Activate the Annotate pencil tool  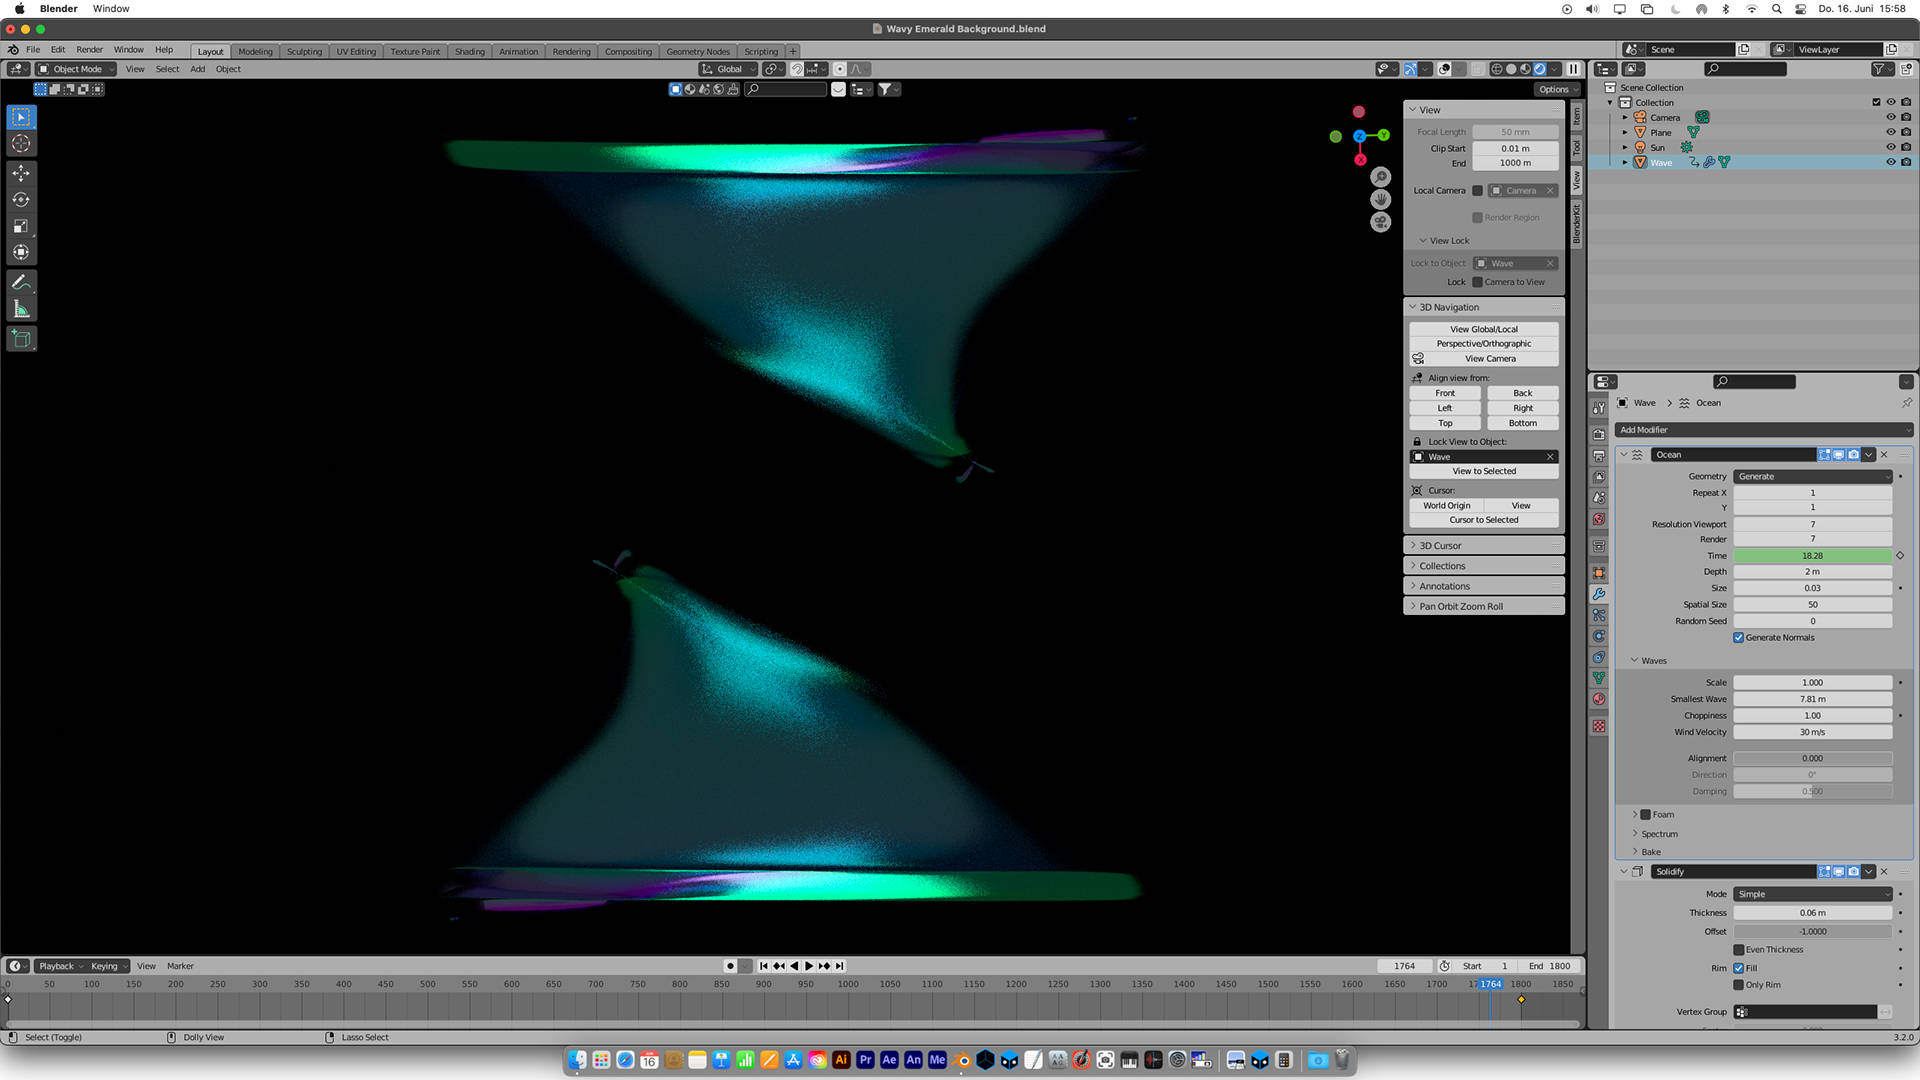[21, 283]
